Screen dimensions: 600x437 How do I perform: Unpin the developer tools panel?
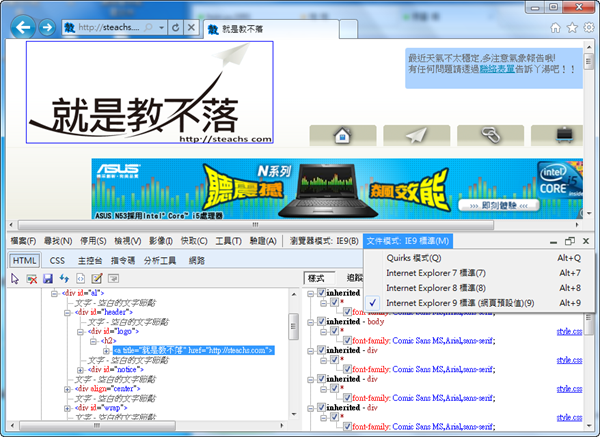point(570,241)
